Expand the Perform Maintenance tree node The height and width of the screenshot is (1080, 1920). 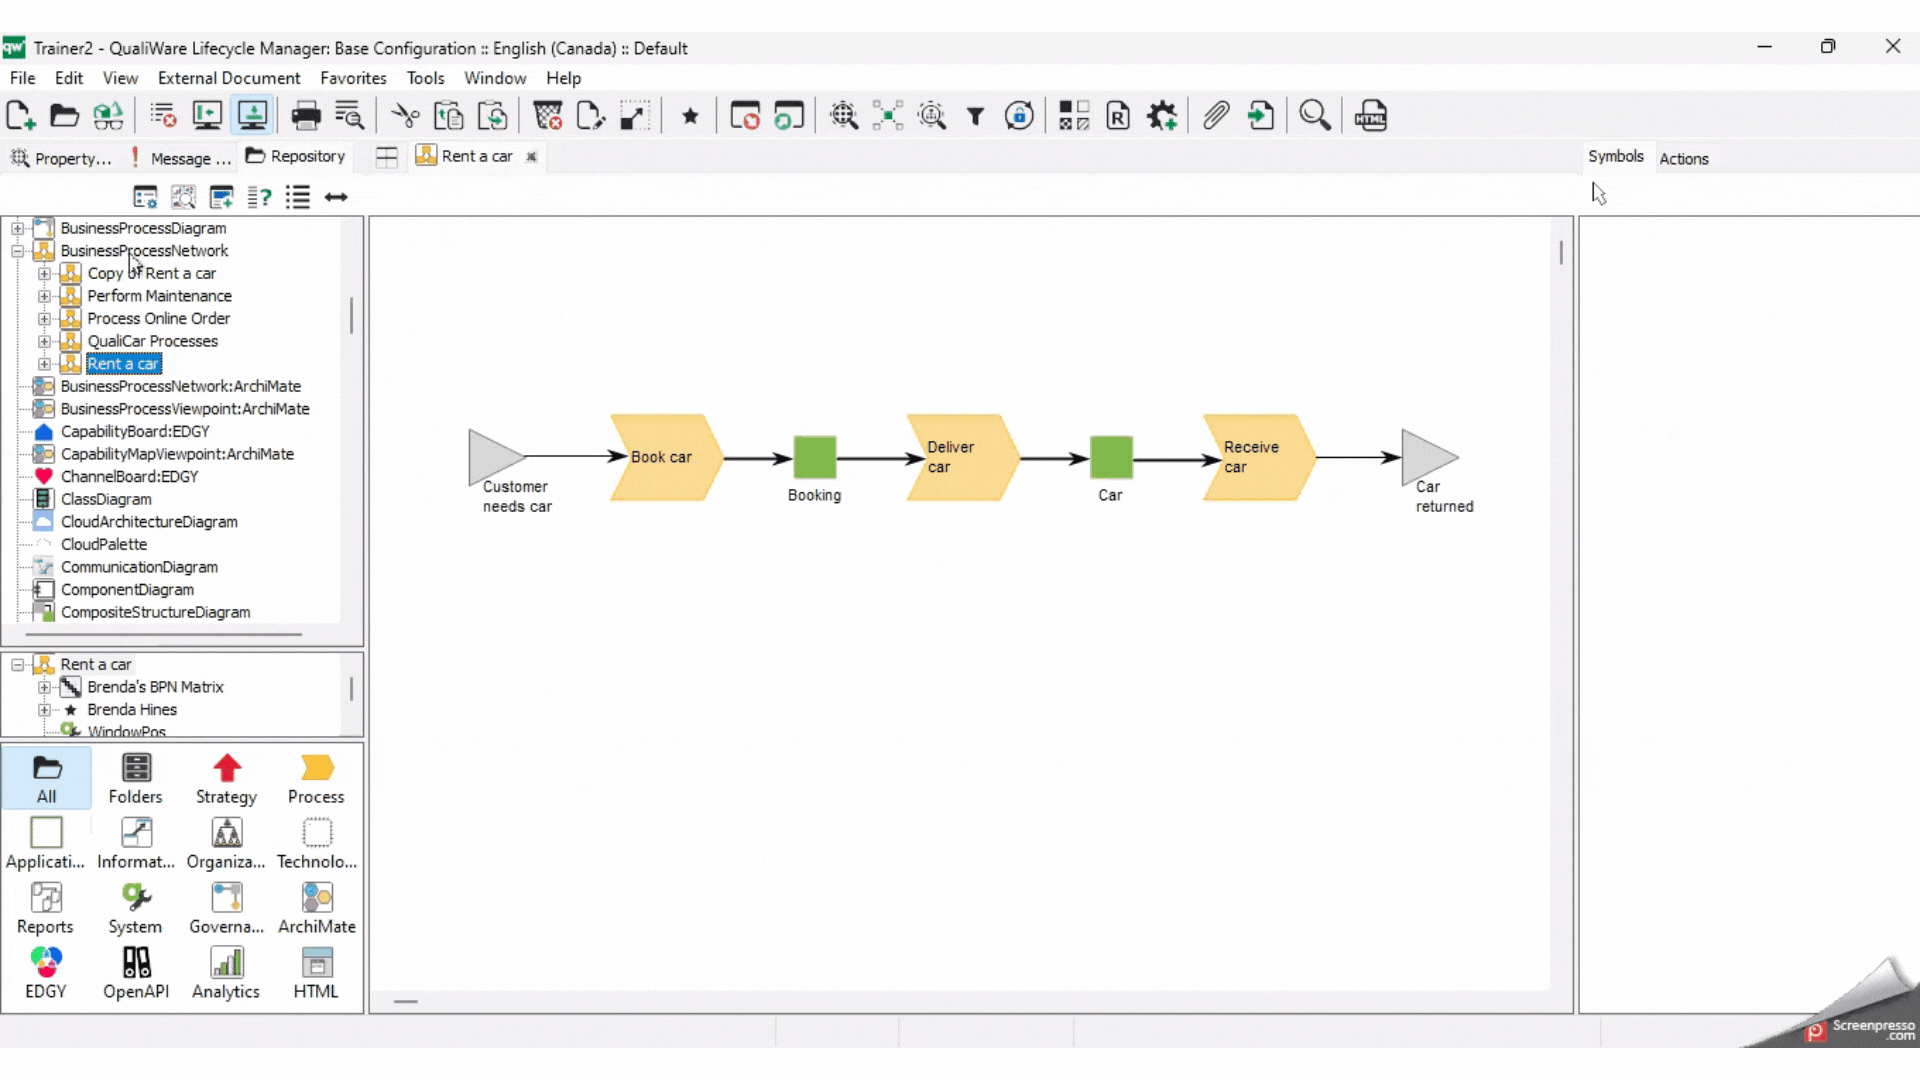44,296
